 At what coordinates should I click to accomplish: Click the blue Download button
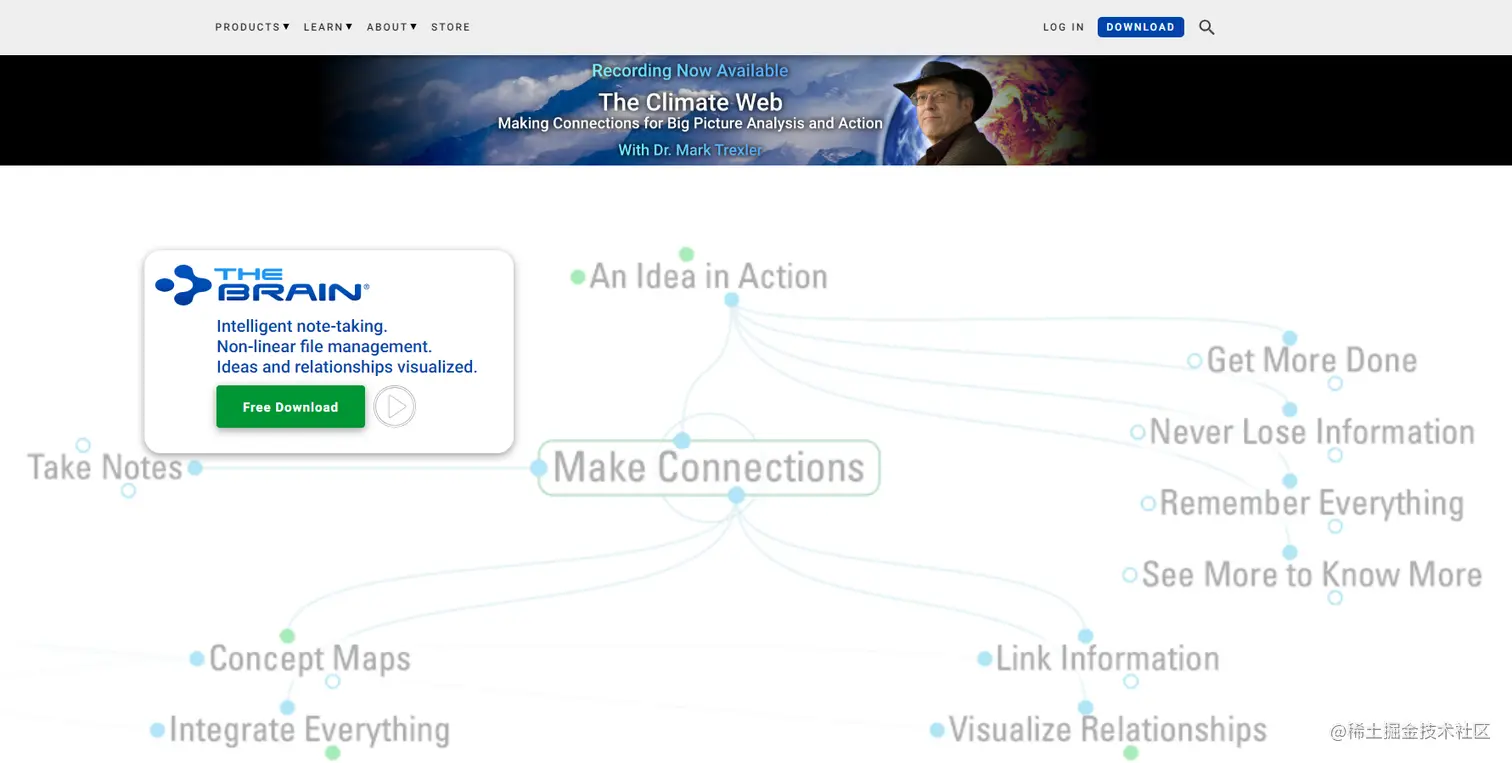[x=1140, y=27]
